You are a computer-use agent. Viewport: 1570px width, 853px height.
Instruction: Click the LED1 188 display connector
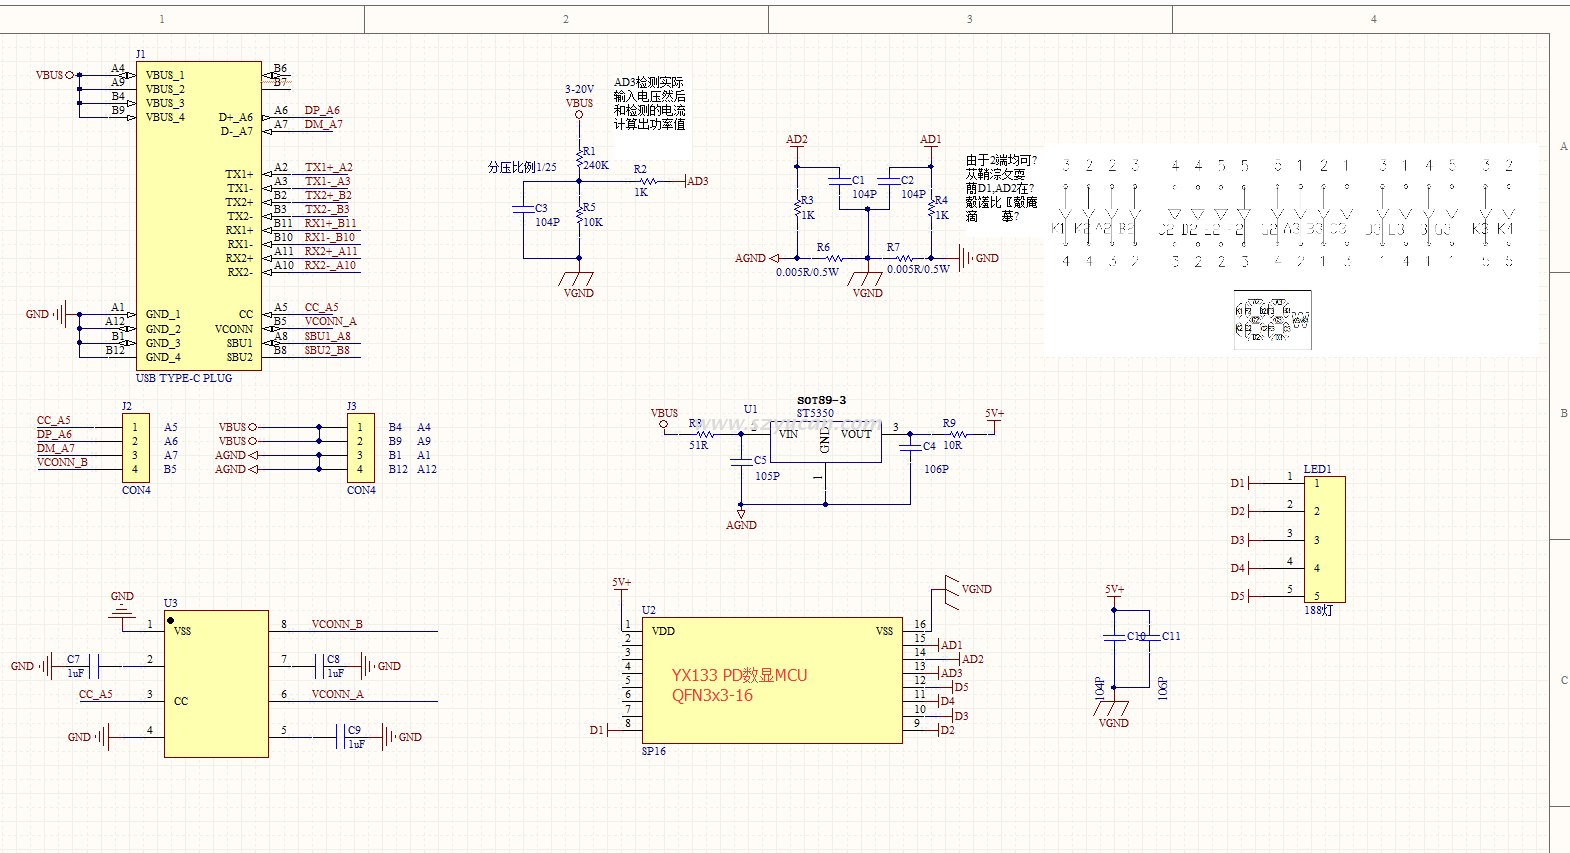click(x=1324, y=539)
